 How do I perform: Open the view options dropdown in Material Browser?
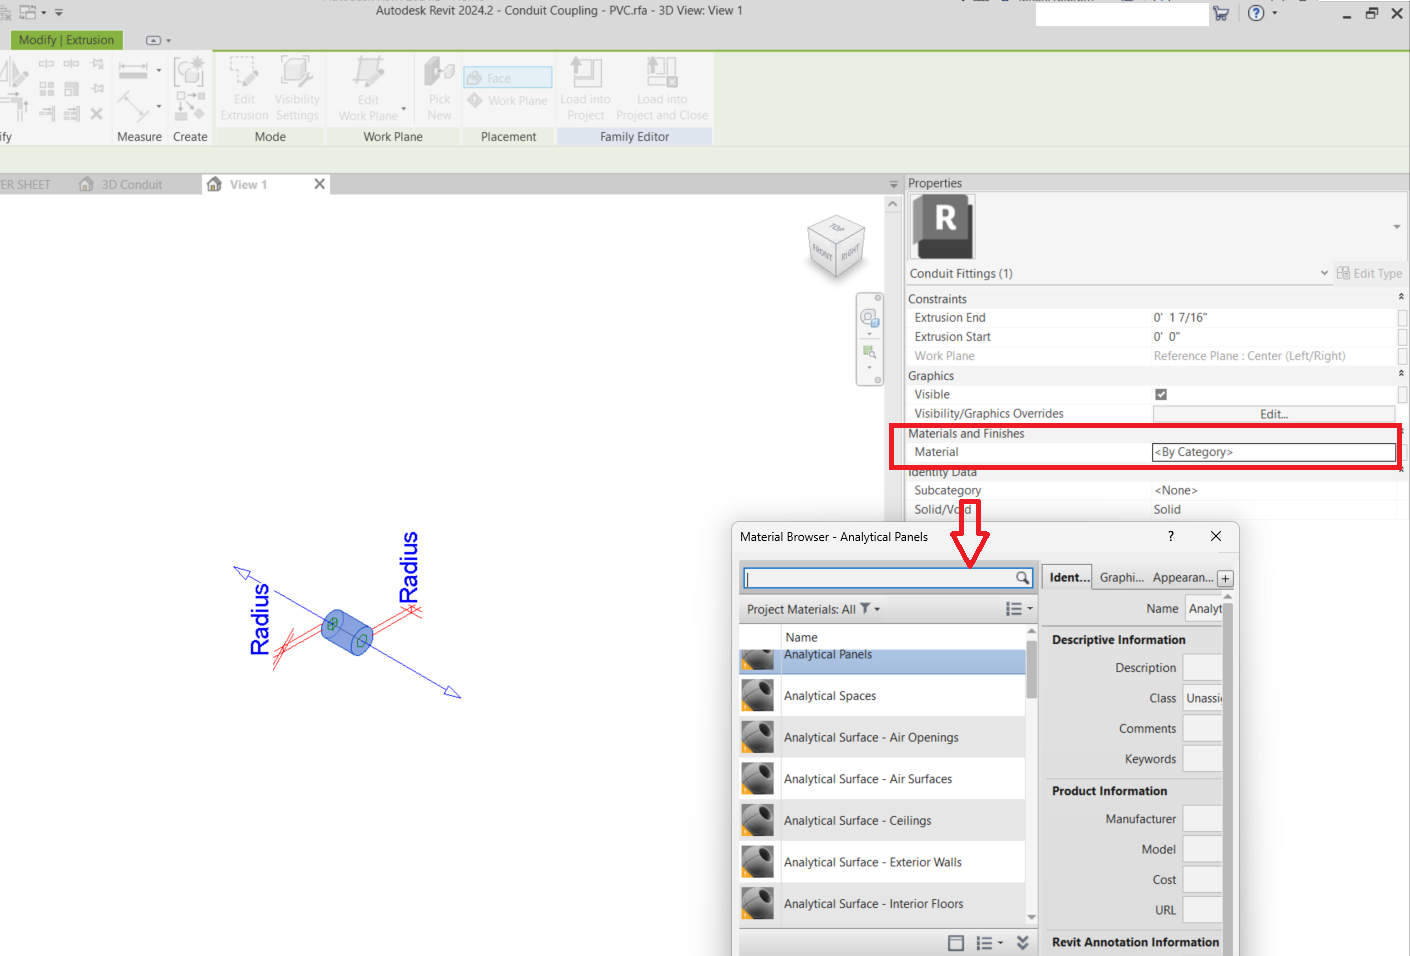click(1018, 608)
